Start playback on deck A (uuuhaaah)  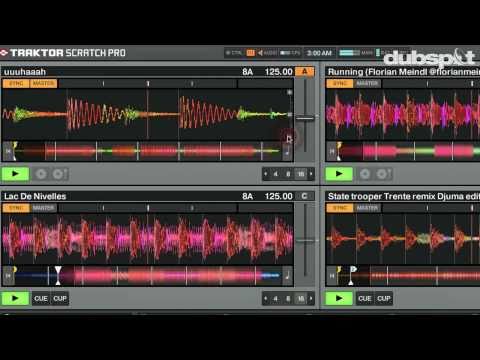(15, 174)
